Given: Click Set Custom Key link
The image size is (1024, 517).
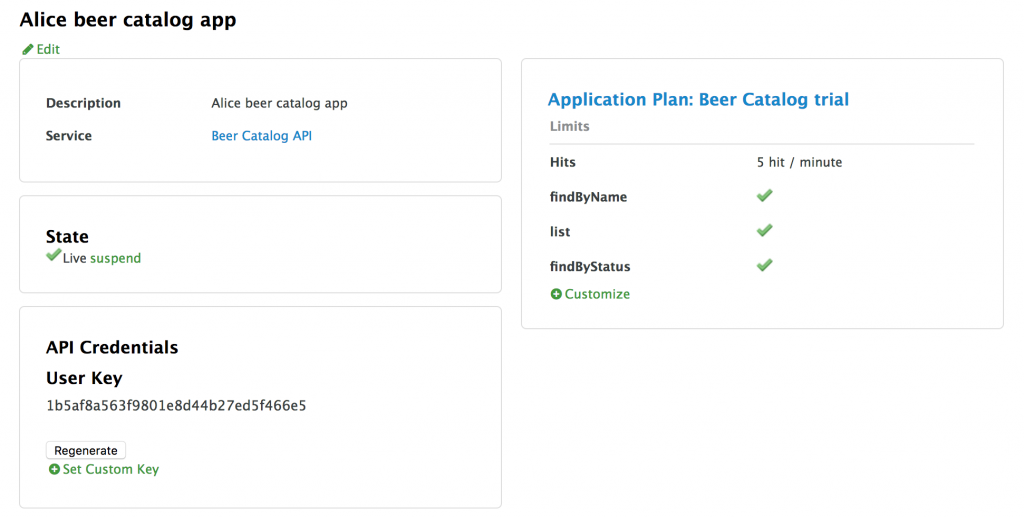Looking at the screenshot, I should coord(110,470).
